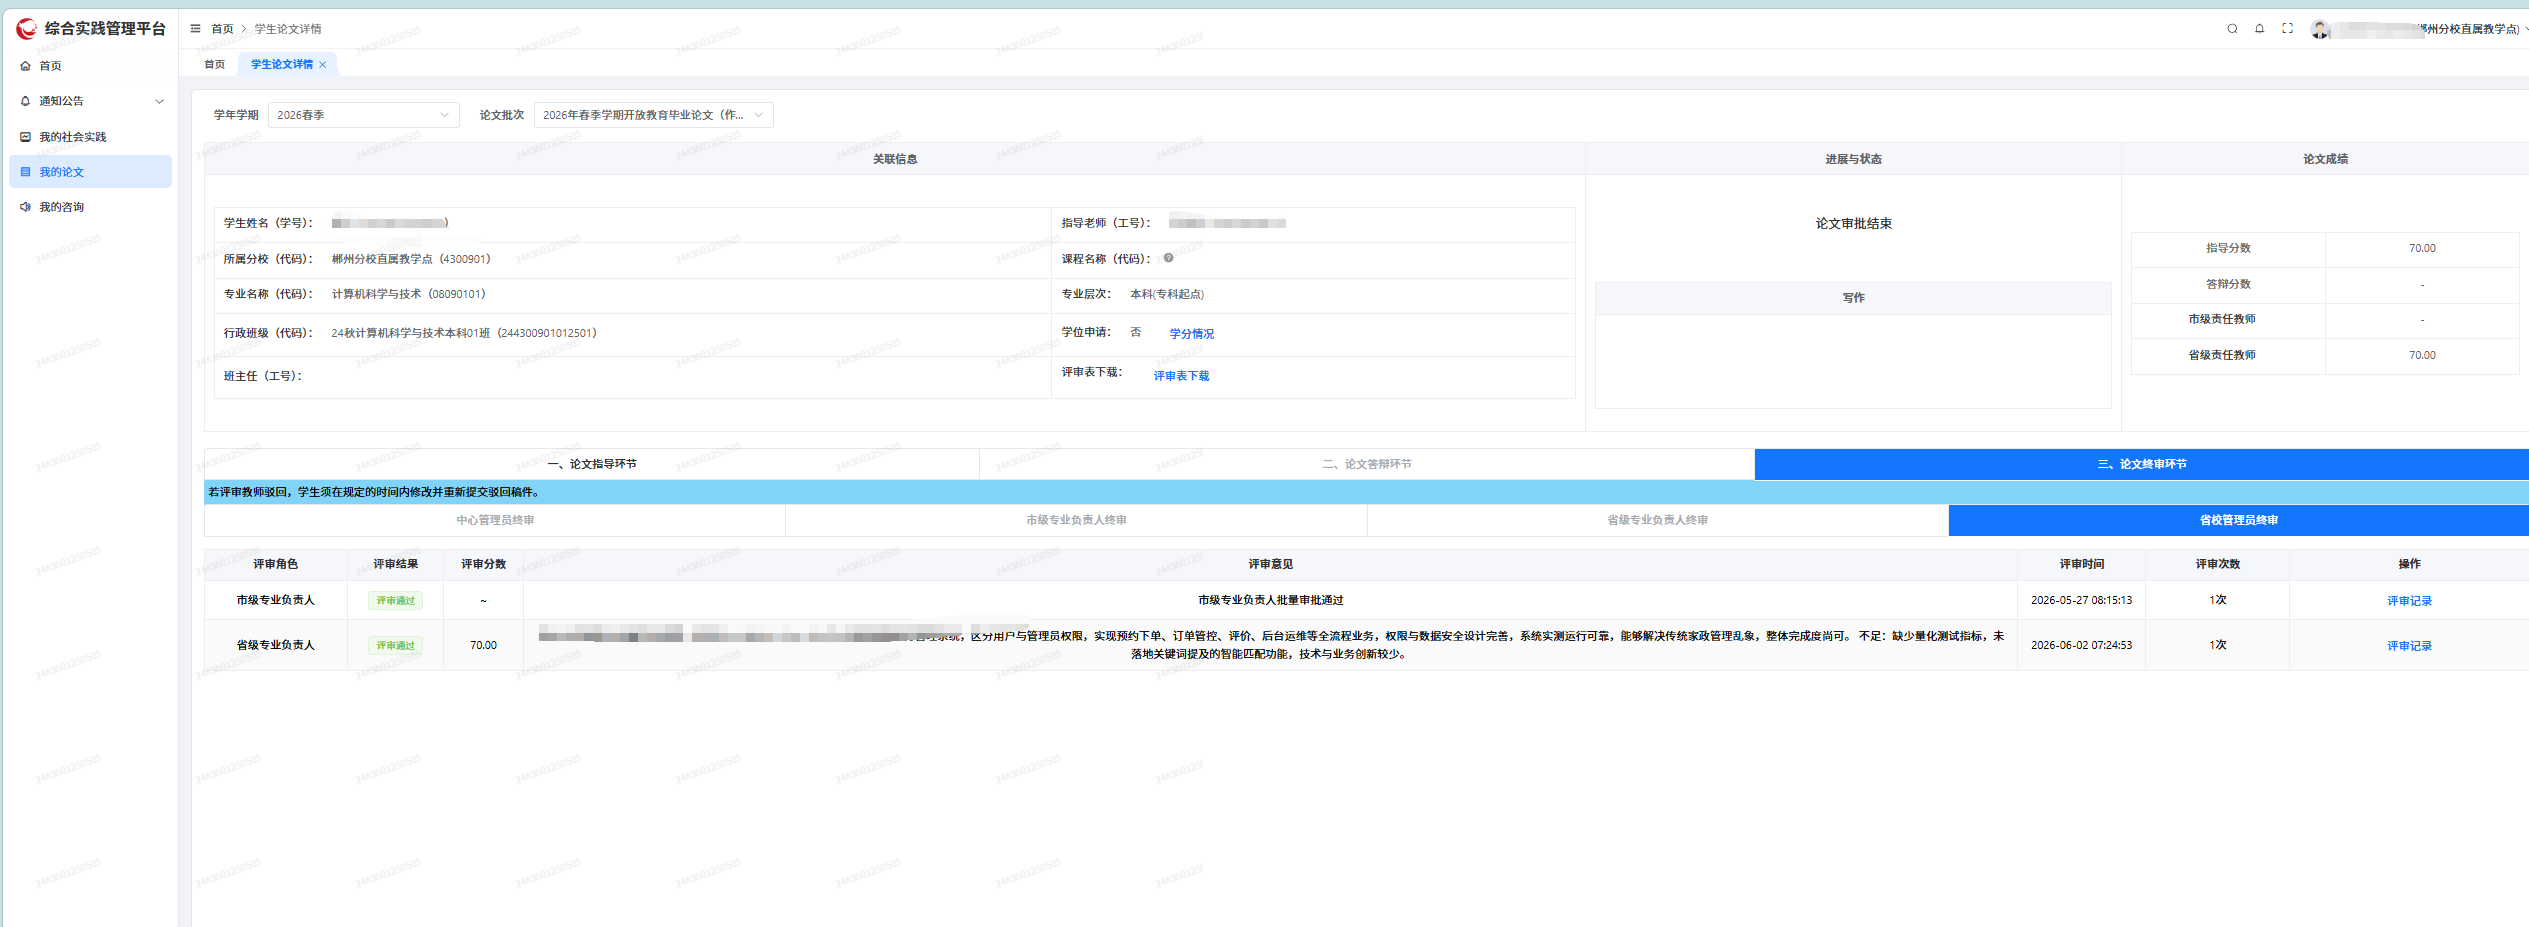The width and height of the screenshot is (2529, 927).
Task: Open the 中心管理员终审 sub-tab
Action: (495, 520)
